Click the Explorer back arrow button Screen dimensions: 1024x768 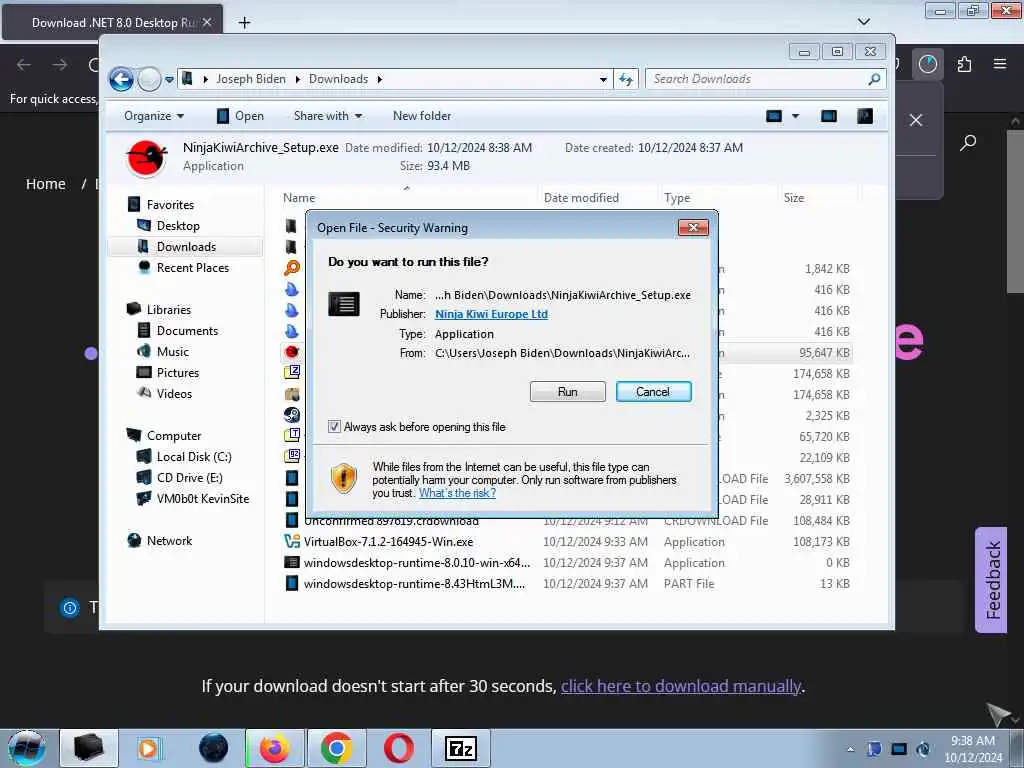[121, 80]
